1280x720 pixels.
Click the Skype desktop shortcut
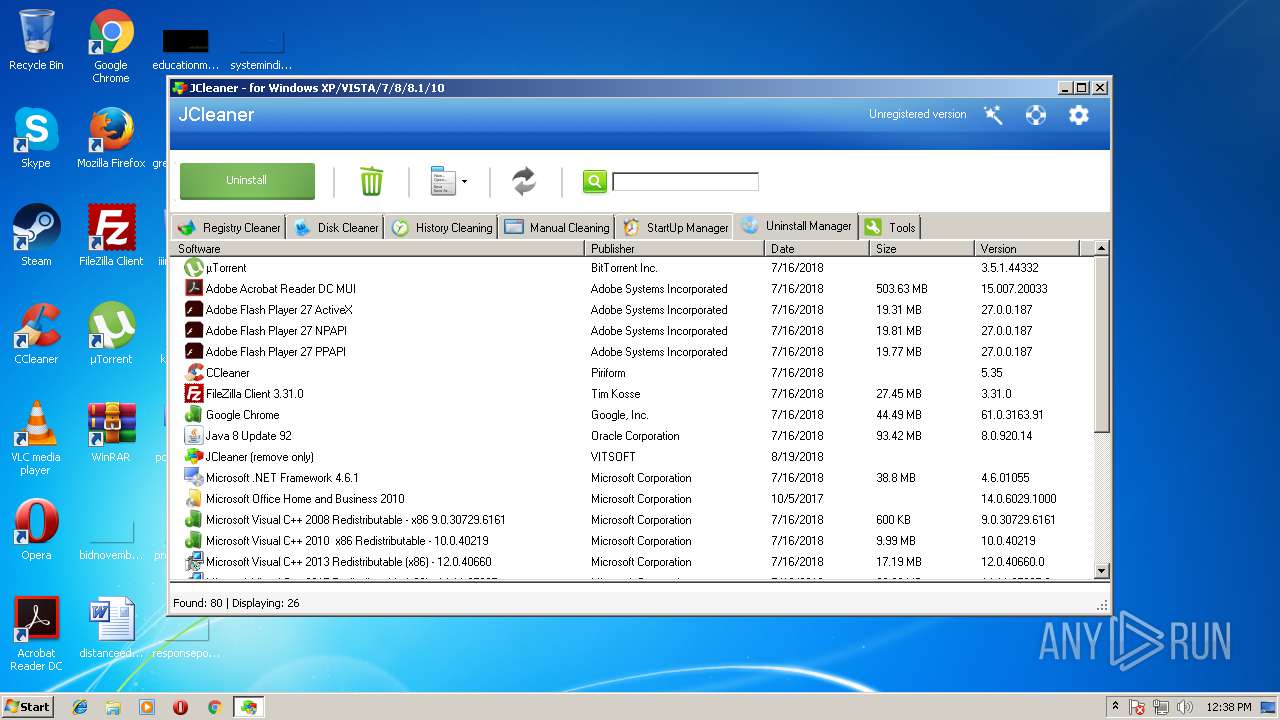pos(36,138)
